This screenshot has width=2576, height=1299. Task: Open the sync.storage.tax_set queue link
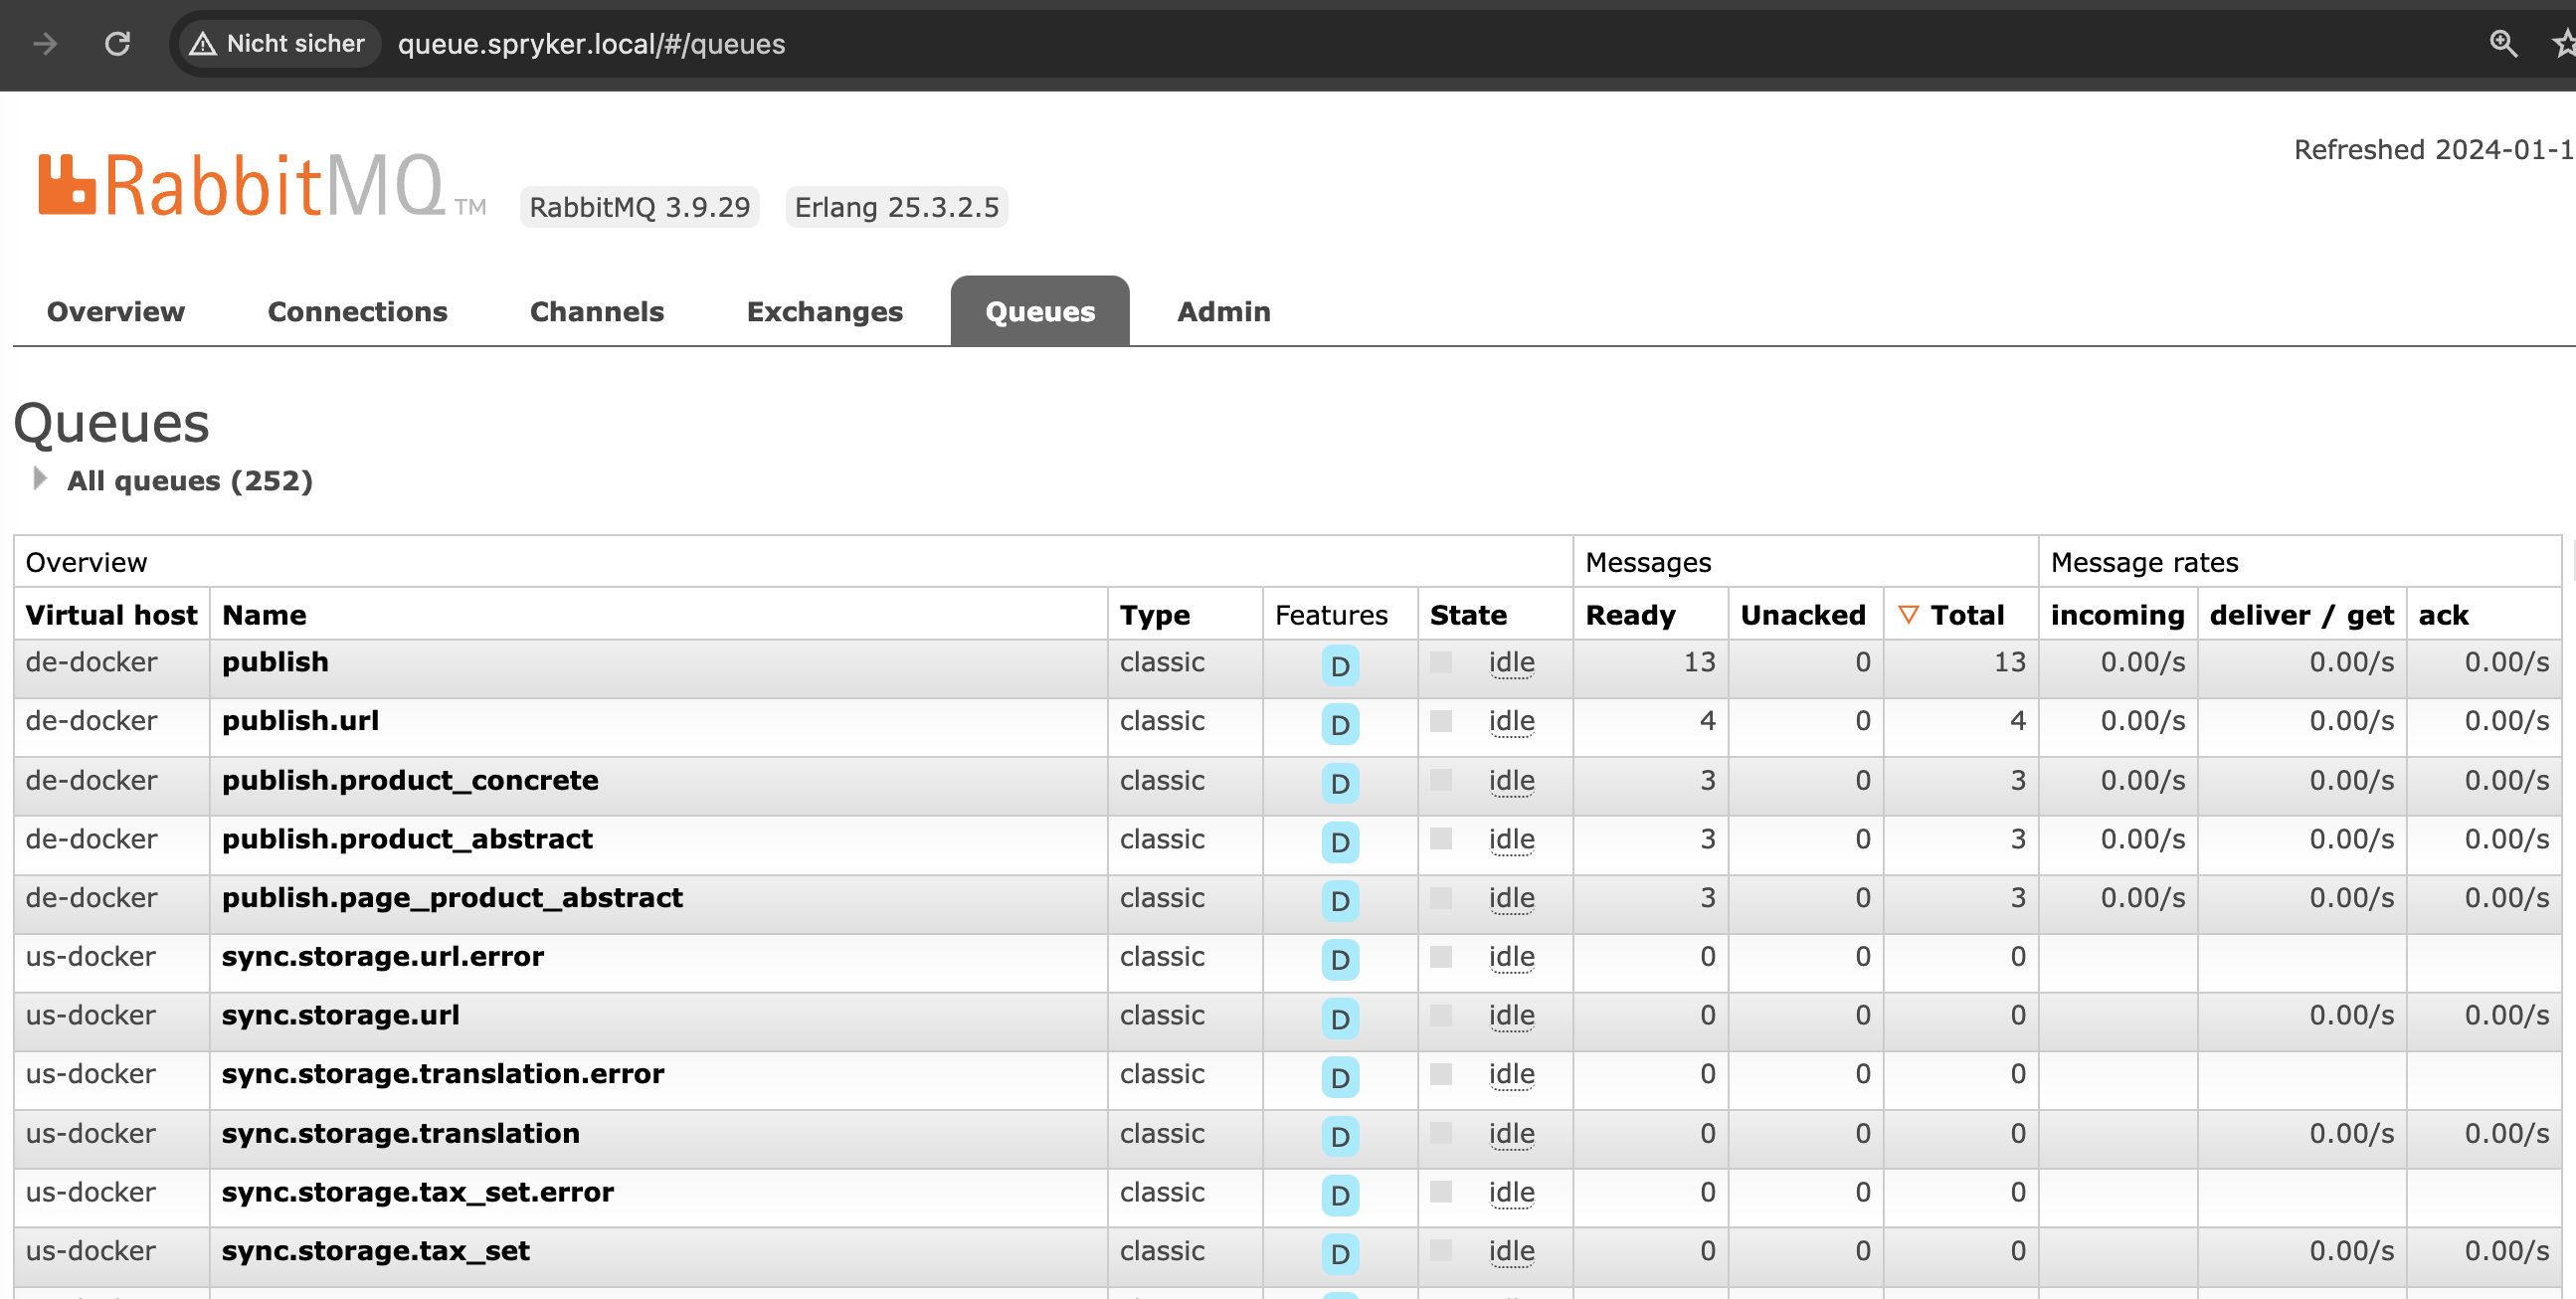coord(376,1253)
